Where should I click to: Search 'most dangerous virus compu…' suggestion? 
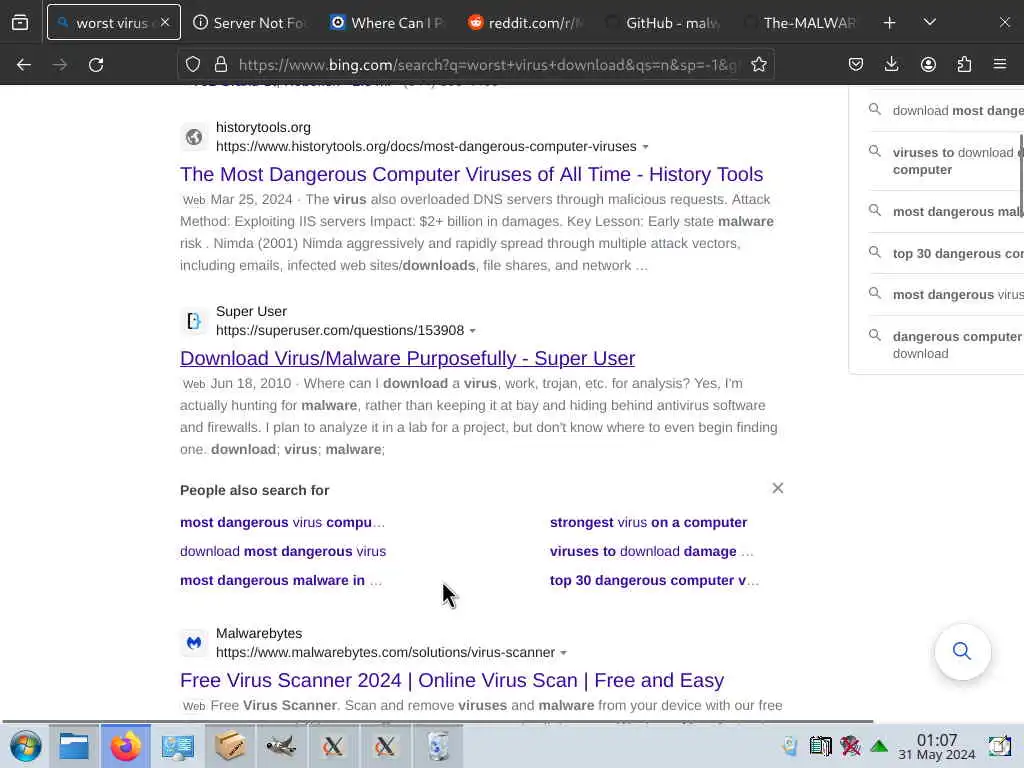tap(282, 522)
